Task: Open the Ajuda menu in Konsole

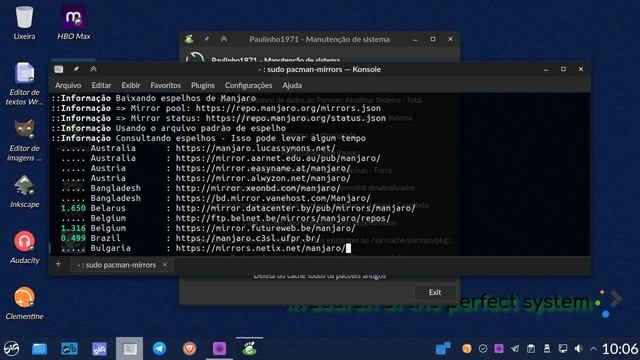Action: click(292, 85)
